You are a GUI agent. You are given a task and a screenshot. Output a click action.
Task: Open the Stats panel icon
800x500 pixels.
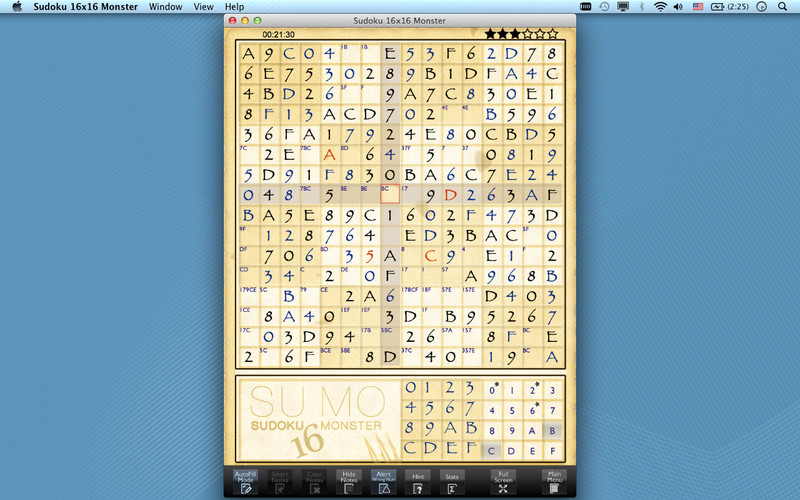coord(452,482)
